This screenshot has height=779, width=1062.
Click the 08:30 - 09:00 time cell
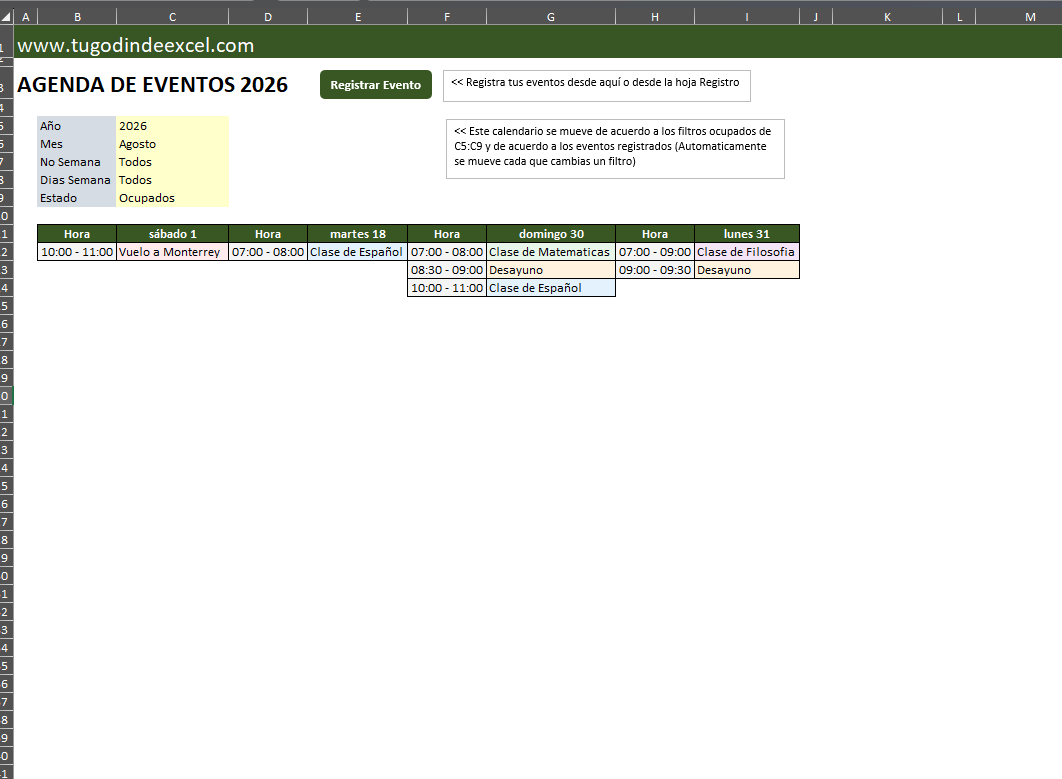tap(447, 270)
